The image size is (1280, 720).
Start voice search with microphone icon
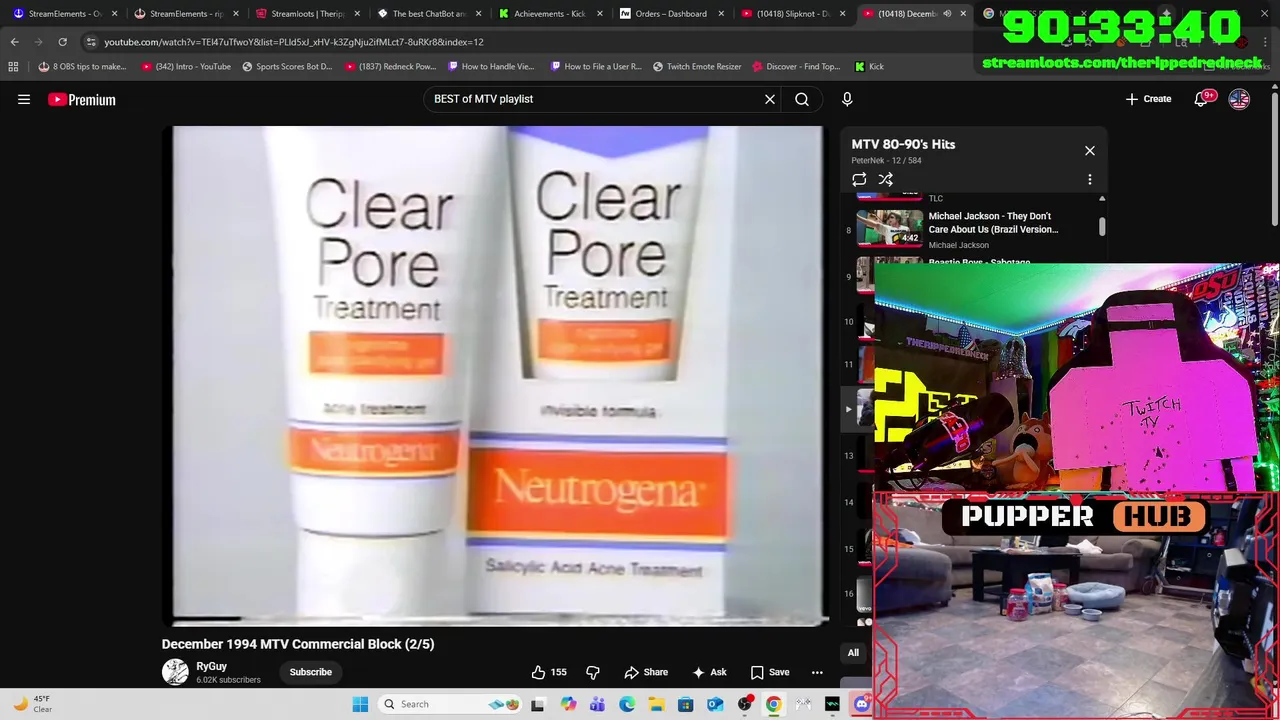[847, 99]
